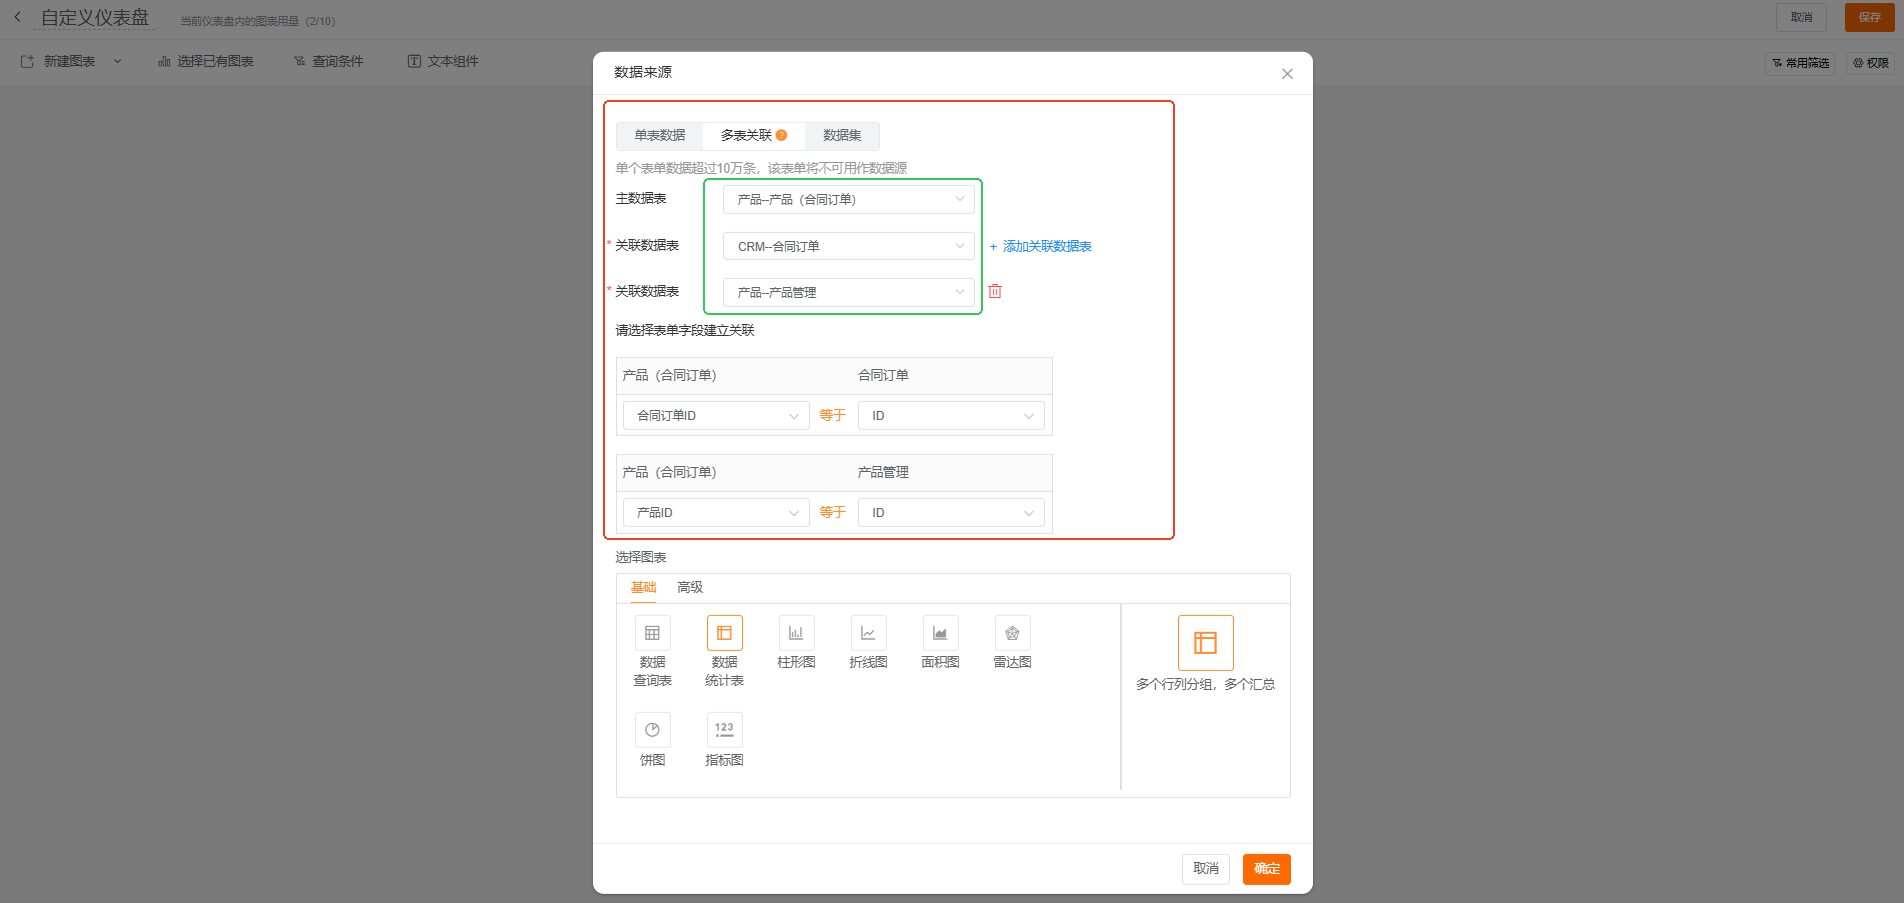Click the 多表关联 help question icon
The height and width of the screenshot is (903, 1904).
782,135
